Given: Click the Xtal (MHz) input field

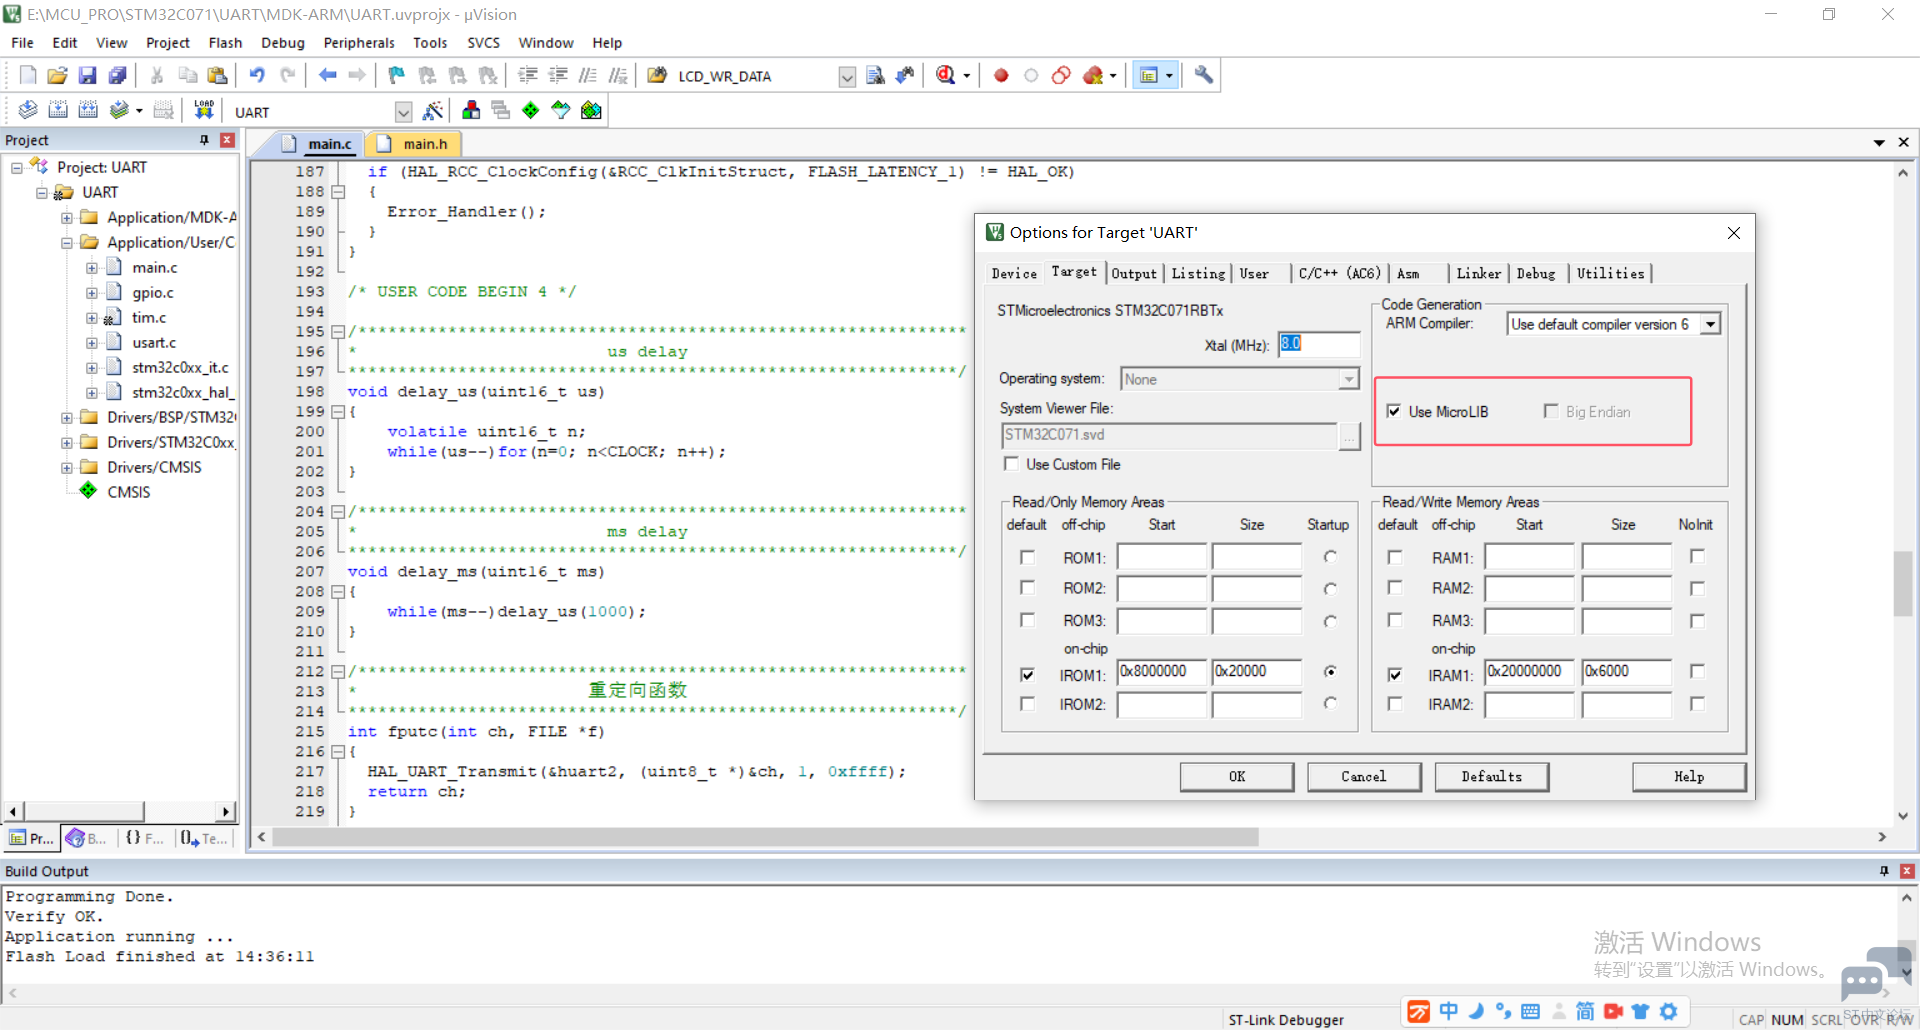Looking at the screenshot, I should click(1319, 344).
